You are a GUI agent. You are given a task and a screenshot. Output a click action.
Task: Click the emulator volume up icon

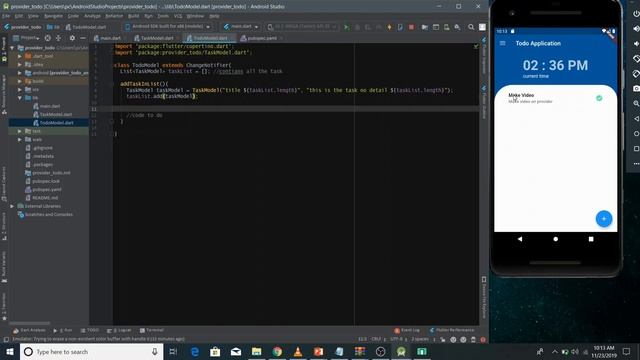(636, 29)
